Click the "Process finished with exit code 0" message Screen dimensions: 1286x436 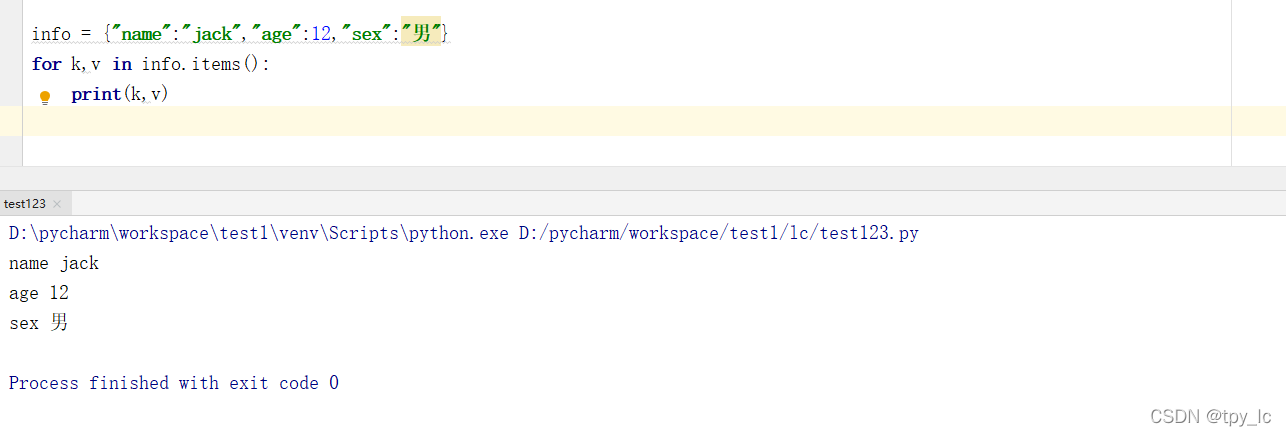174,383
